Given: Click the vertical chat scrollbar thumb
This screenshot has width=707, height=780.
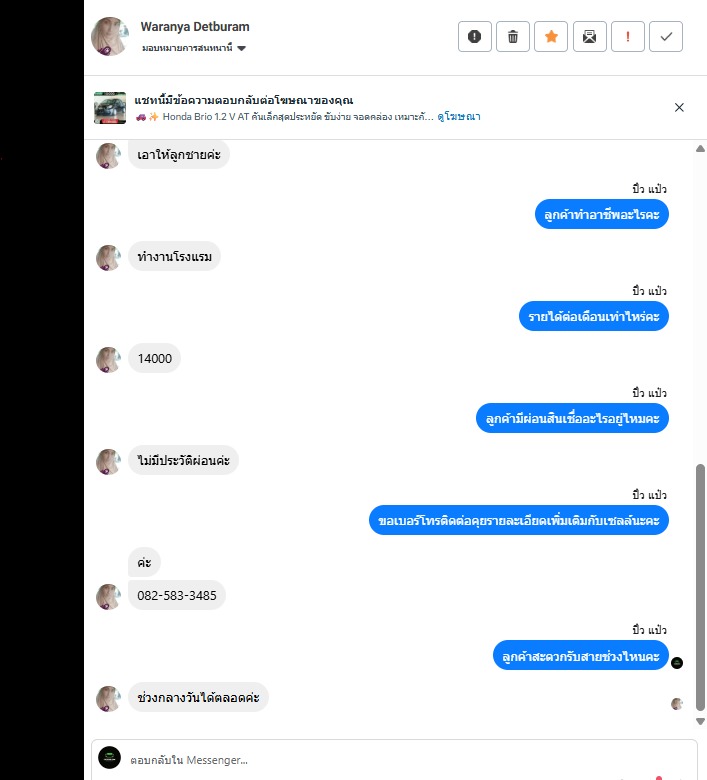Looking at the screenshot, I should tap(701, 587).
